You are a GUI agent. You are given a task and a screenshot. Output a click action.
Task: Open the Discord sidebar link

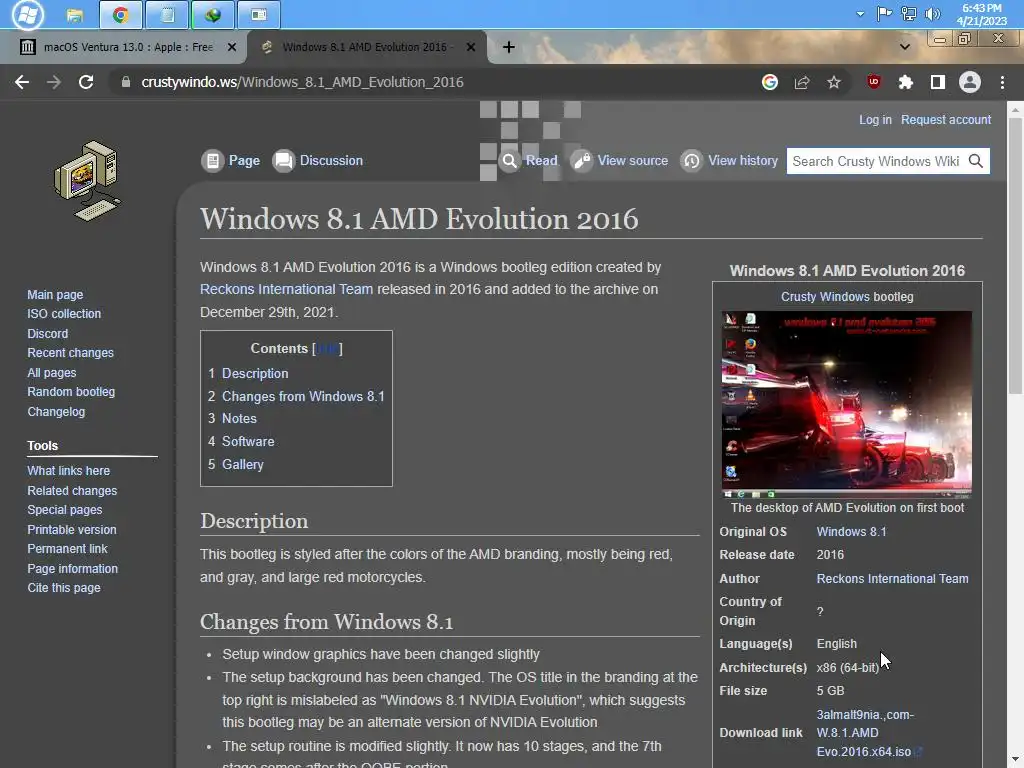[x=48, y=333]
